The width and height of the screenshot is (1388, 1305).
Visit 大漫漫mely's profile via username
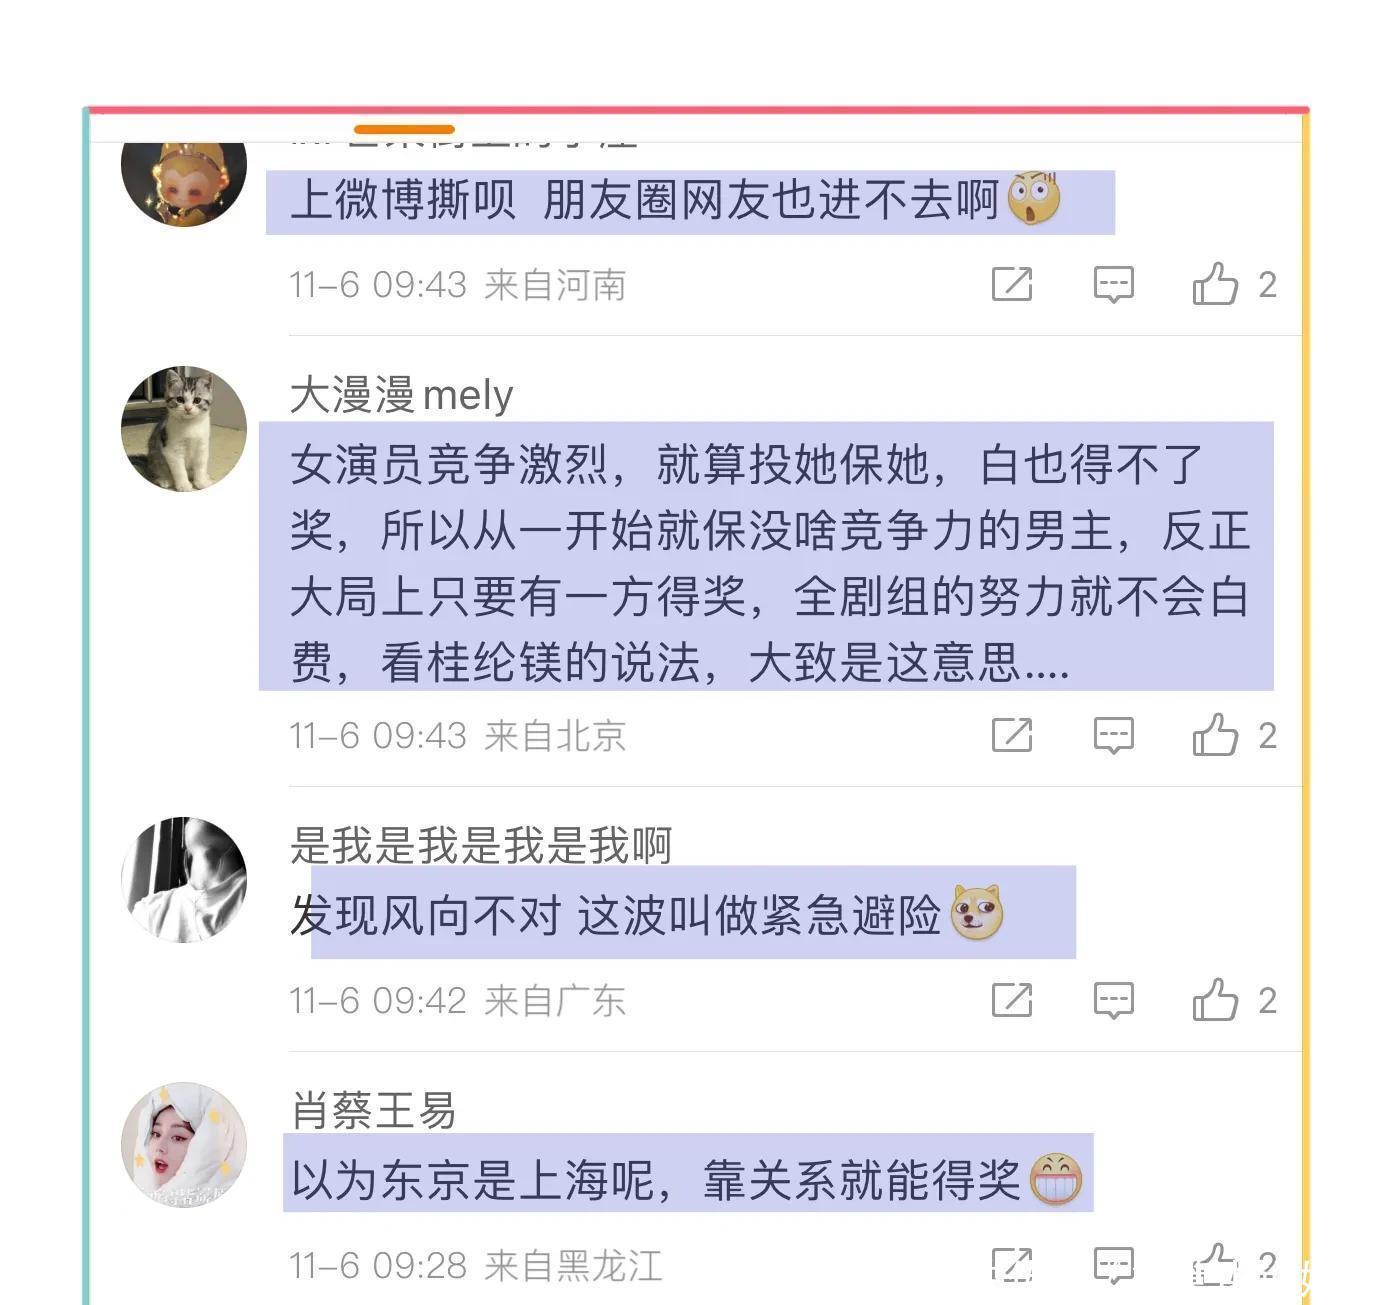[x=401, y=395]
